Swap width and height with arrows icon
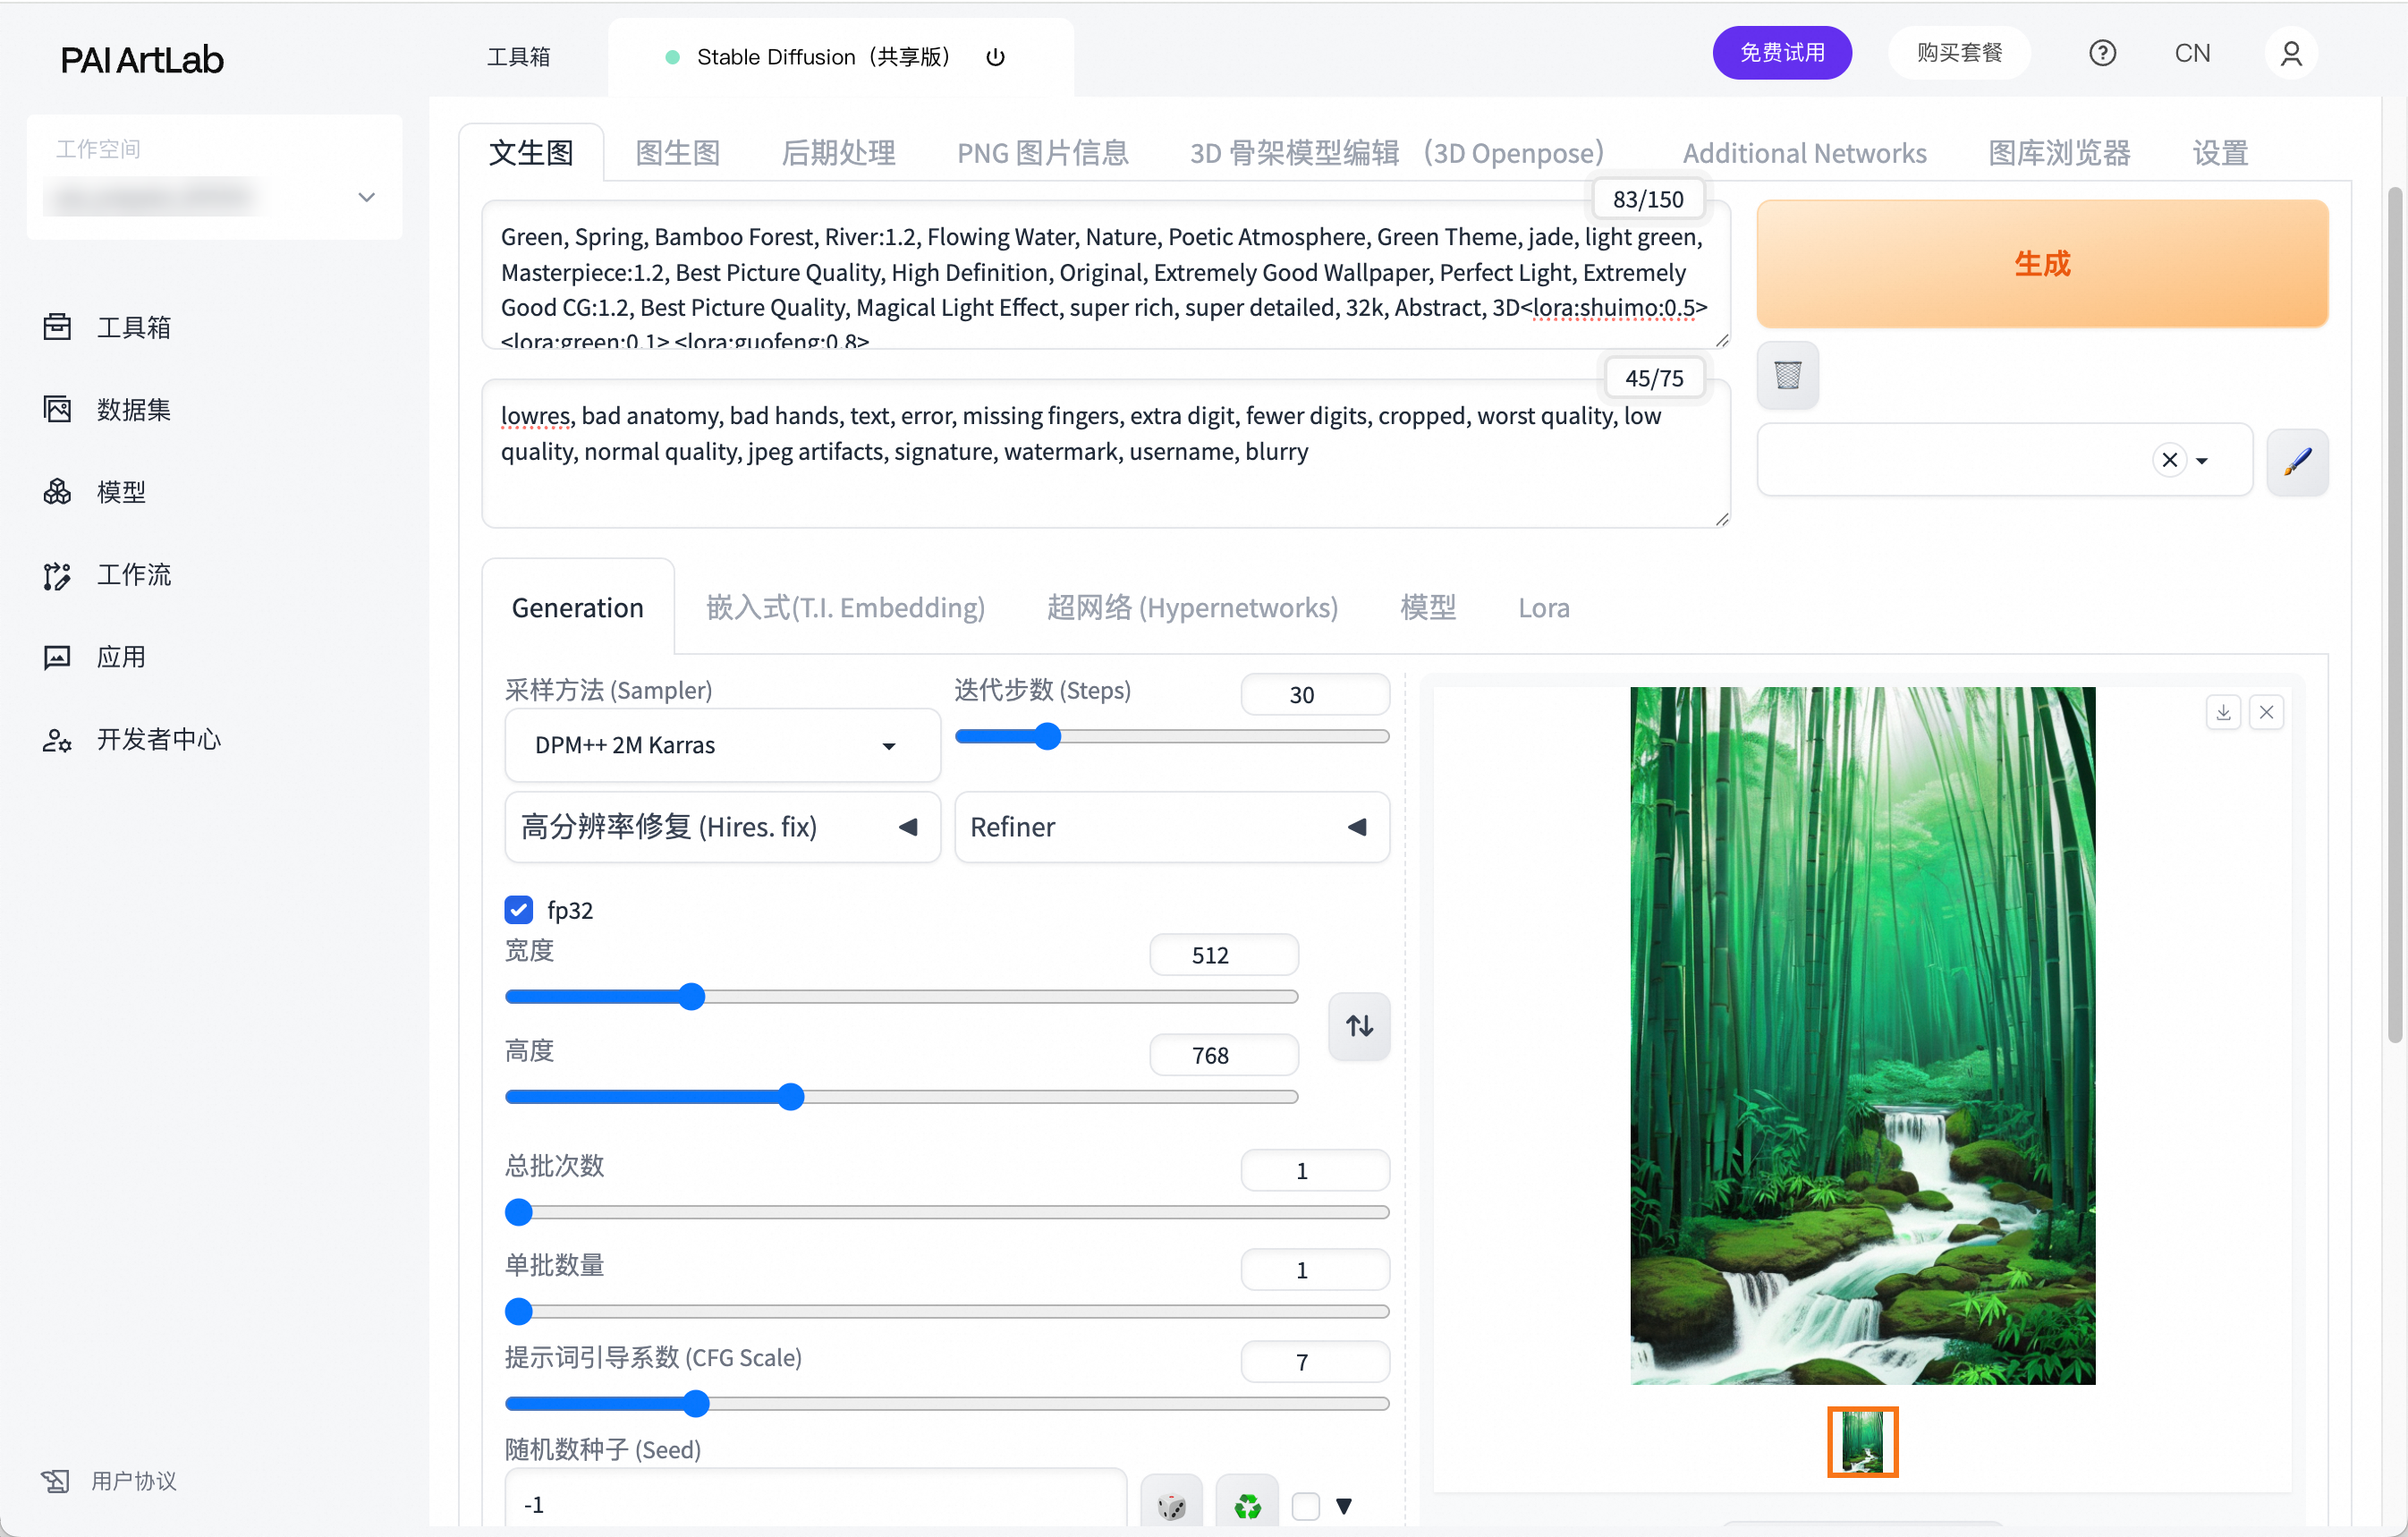Screen dimensions: 2408x1537 click(x=1358, y=1026)
